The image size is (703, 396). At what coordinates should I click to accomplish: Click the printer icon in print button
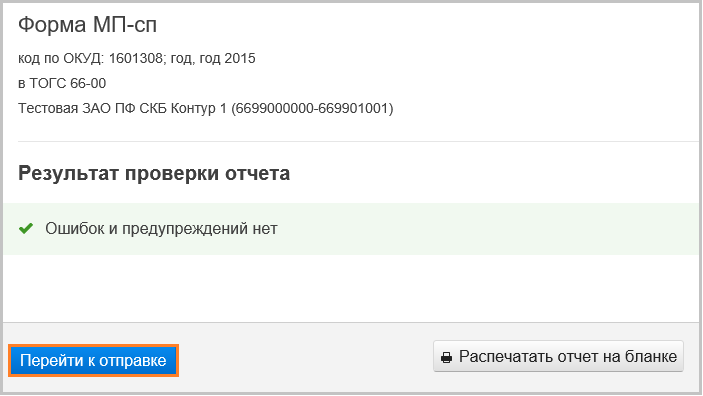pyautogui.click(x=447, y=357)
